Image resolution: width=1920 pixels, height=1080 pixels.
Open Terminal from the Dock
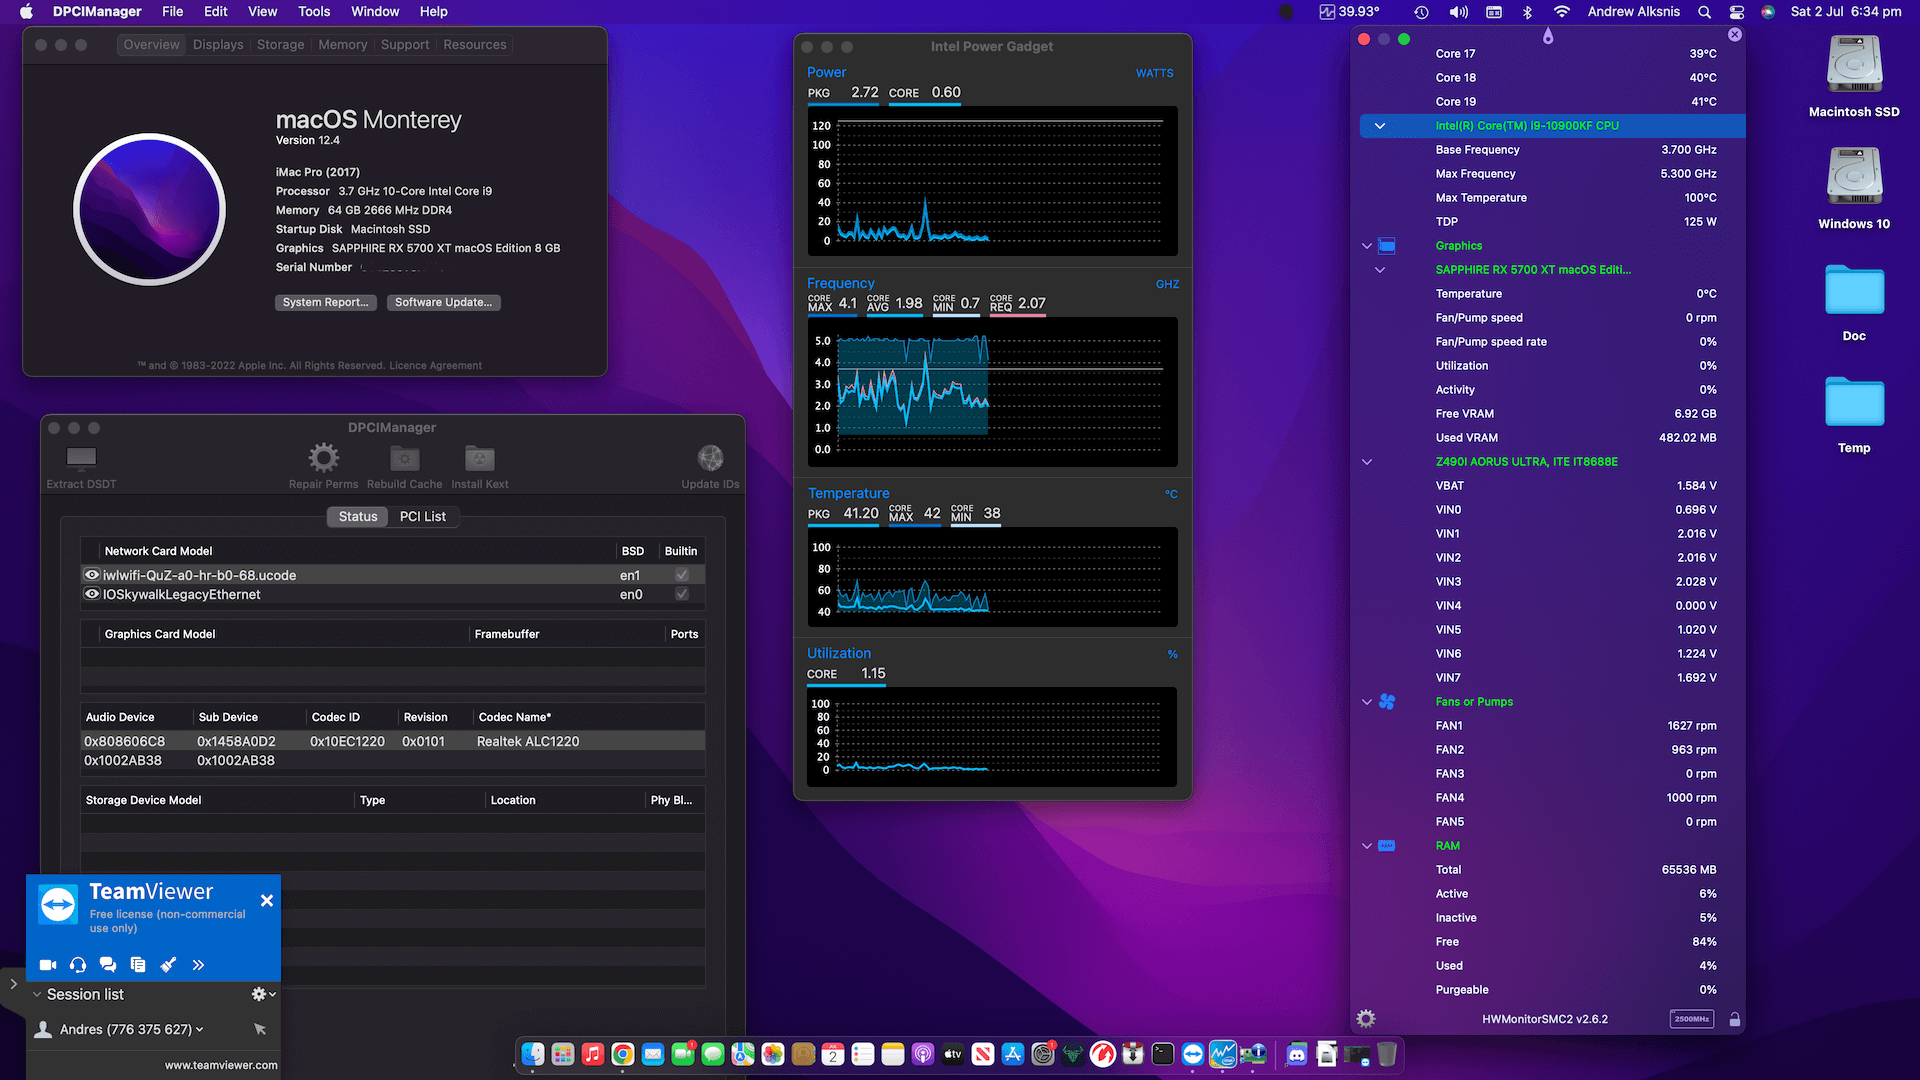pos(1163,1054)
